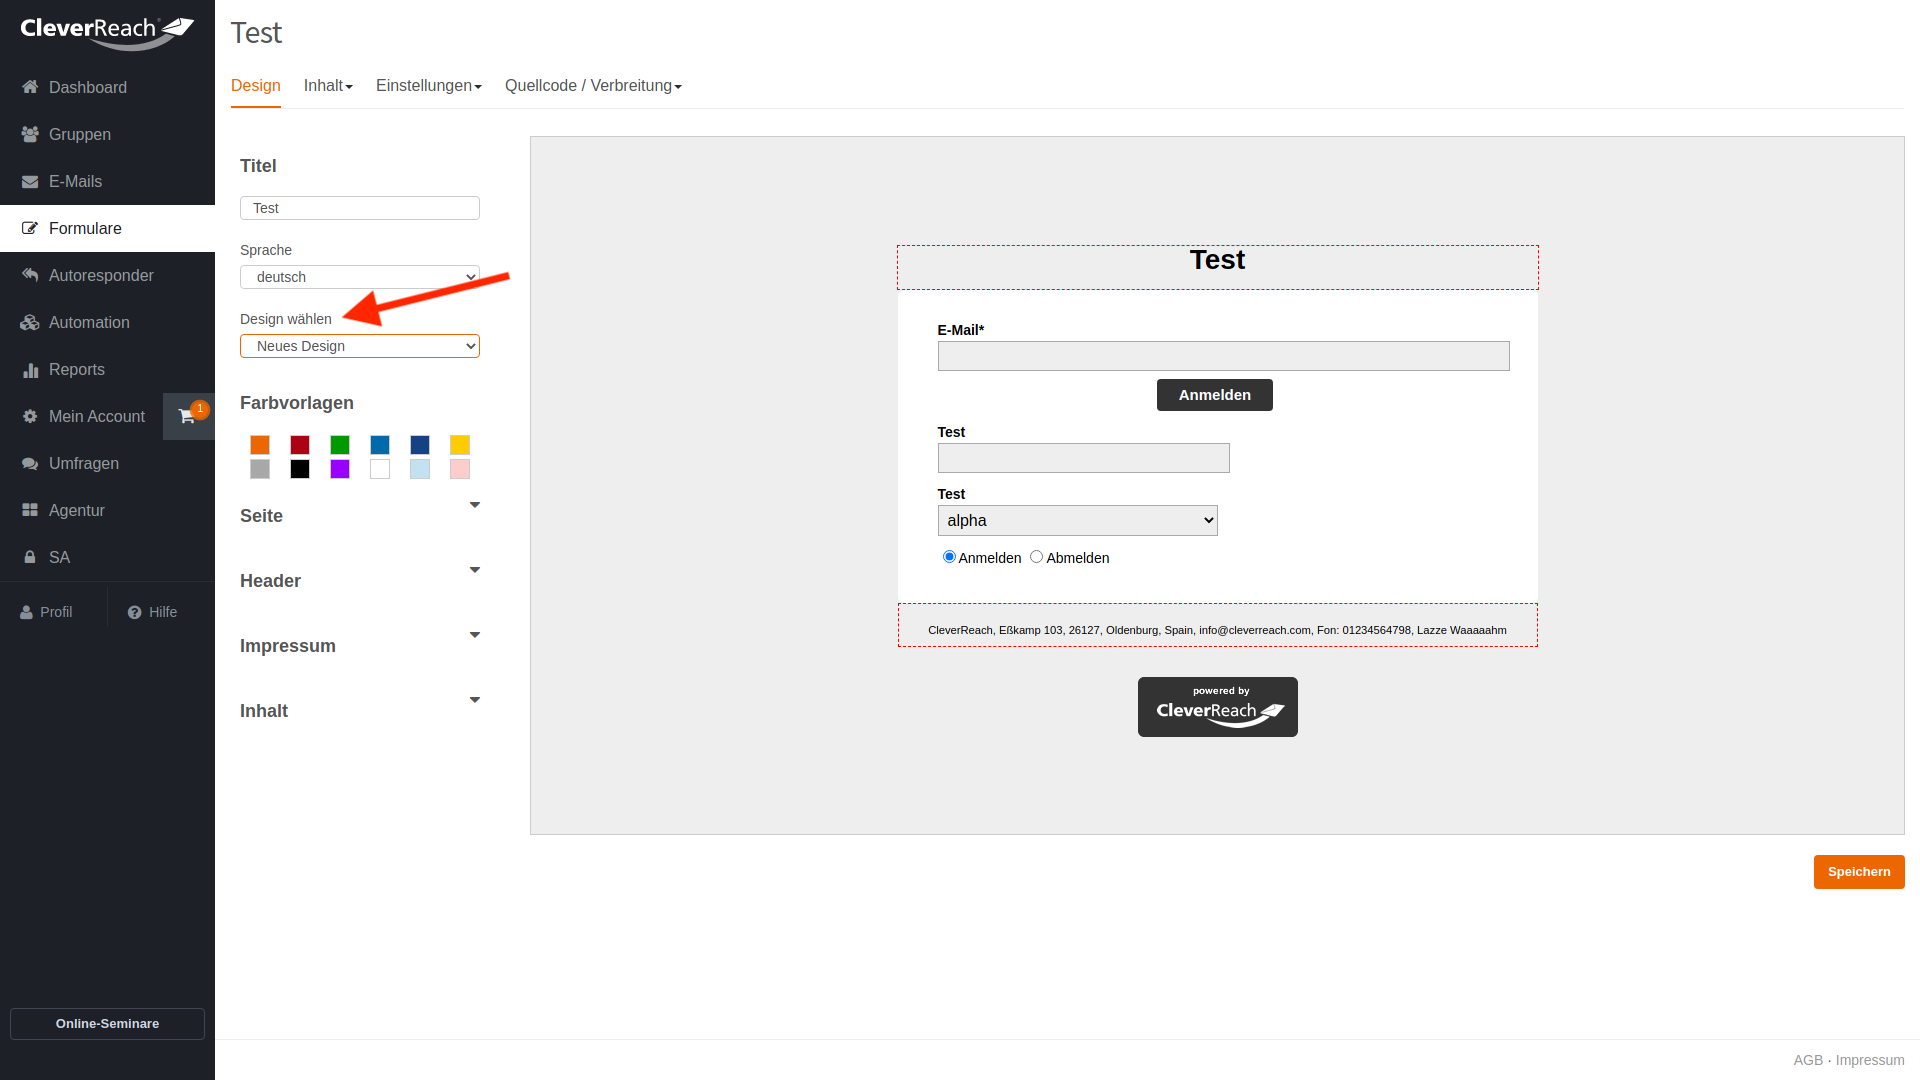Screen dimensions: 1920x1080
Task: Pick the purple color template swatch
Action: [x=340, y=469]
